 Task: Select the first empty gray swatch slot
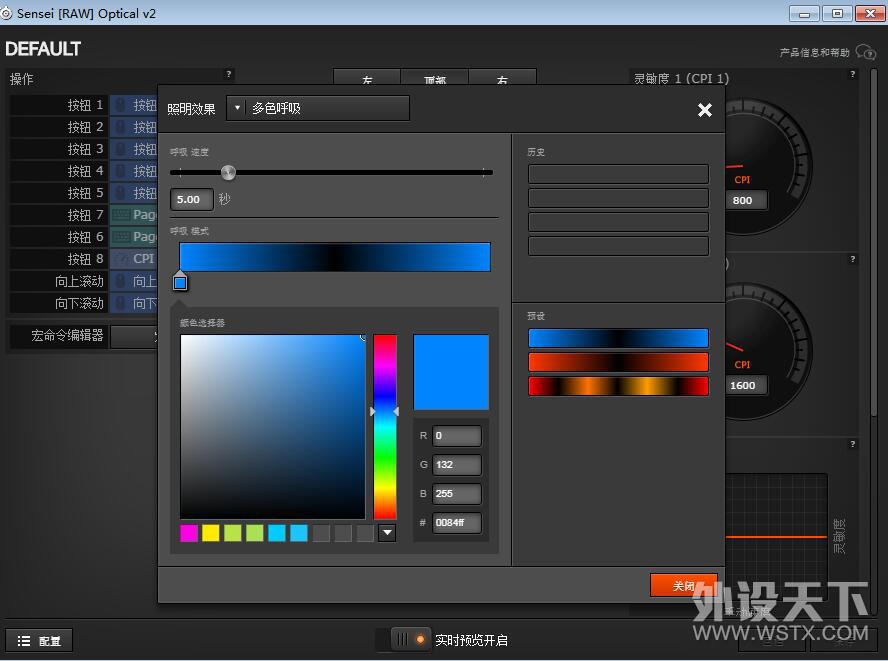click(321, 533)
